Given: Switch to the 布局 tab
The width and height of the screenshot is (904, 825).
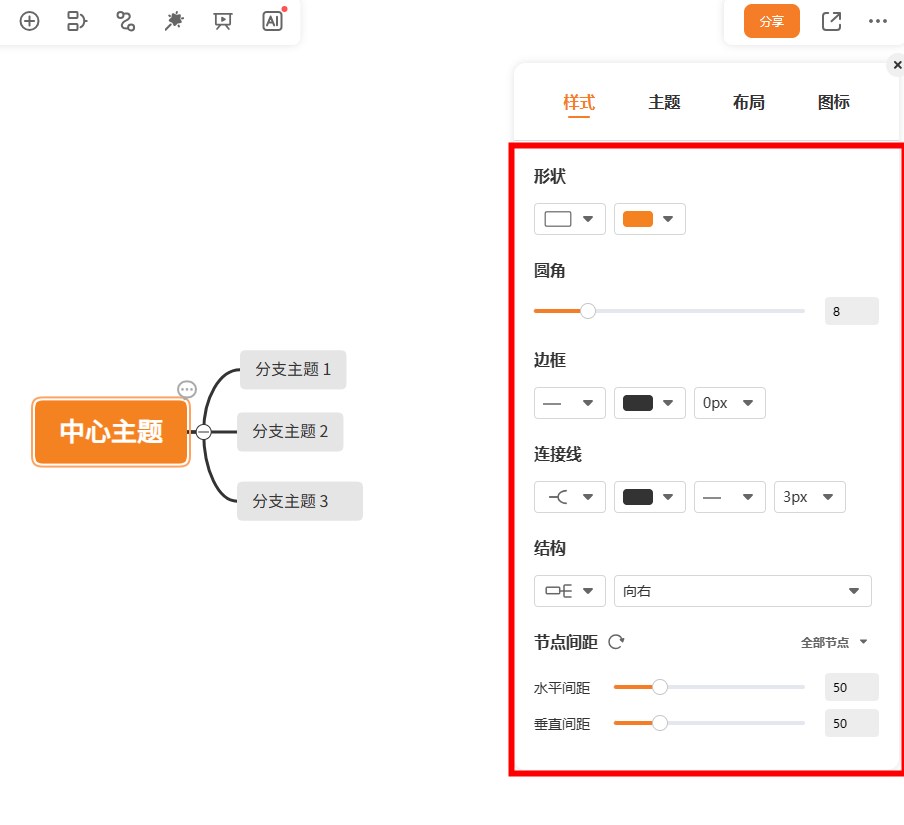Looking at the screenshot, I should pos(748,102).
